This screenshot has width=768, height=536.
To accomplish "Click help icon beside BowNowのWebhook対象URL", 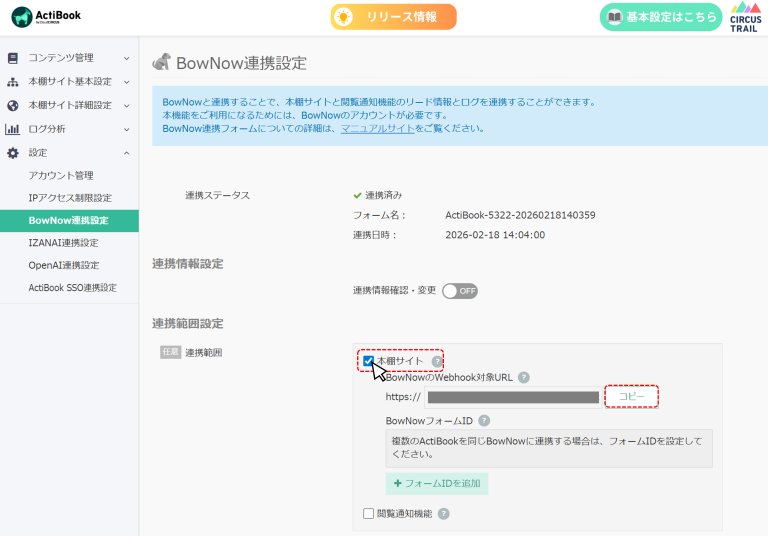I will click(524, 377).
